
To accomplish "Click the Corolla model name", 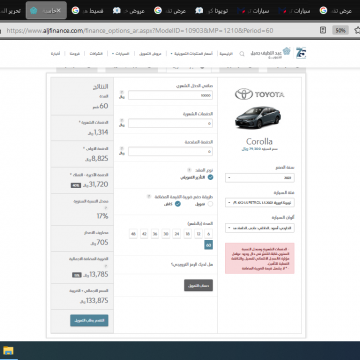I will [259, 141].
